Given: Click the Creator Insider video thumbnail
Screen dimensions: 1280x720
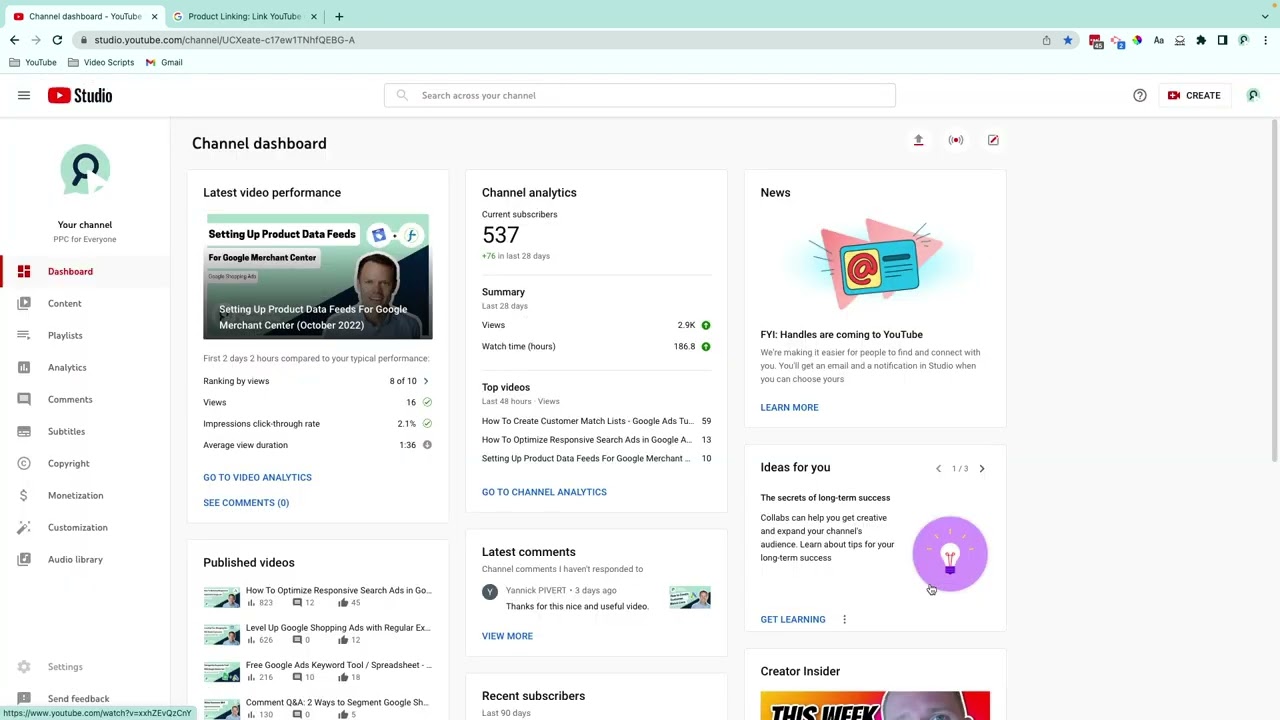Looking at the screenshot, I should (875, 705).
